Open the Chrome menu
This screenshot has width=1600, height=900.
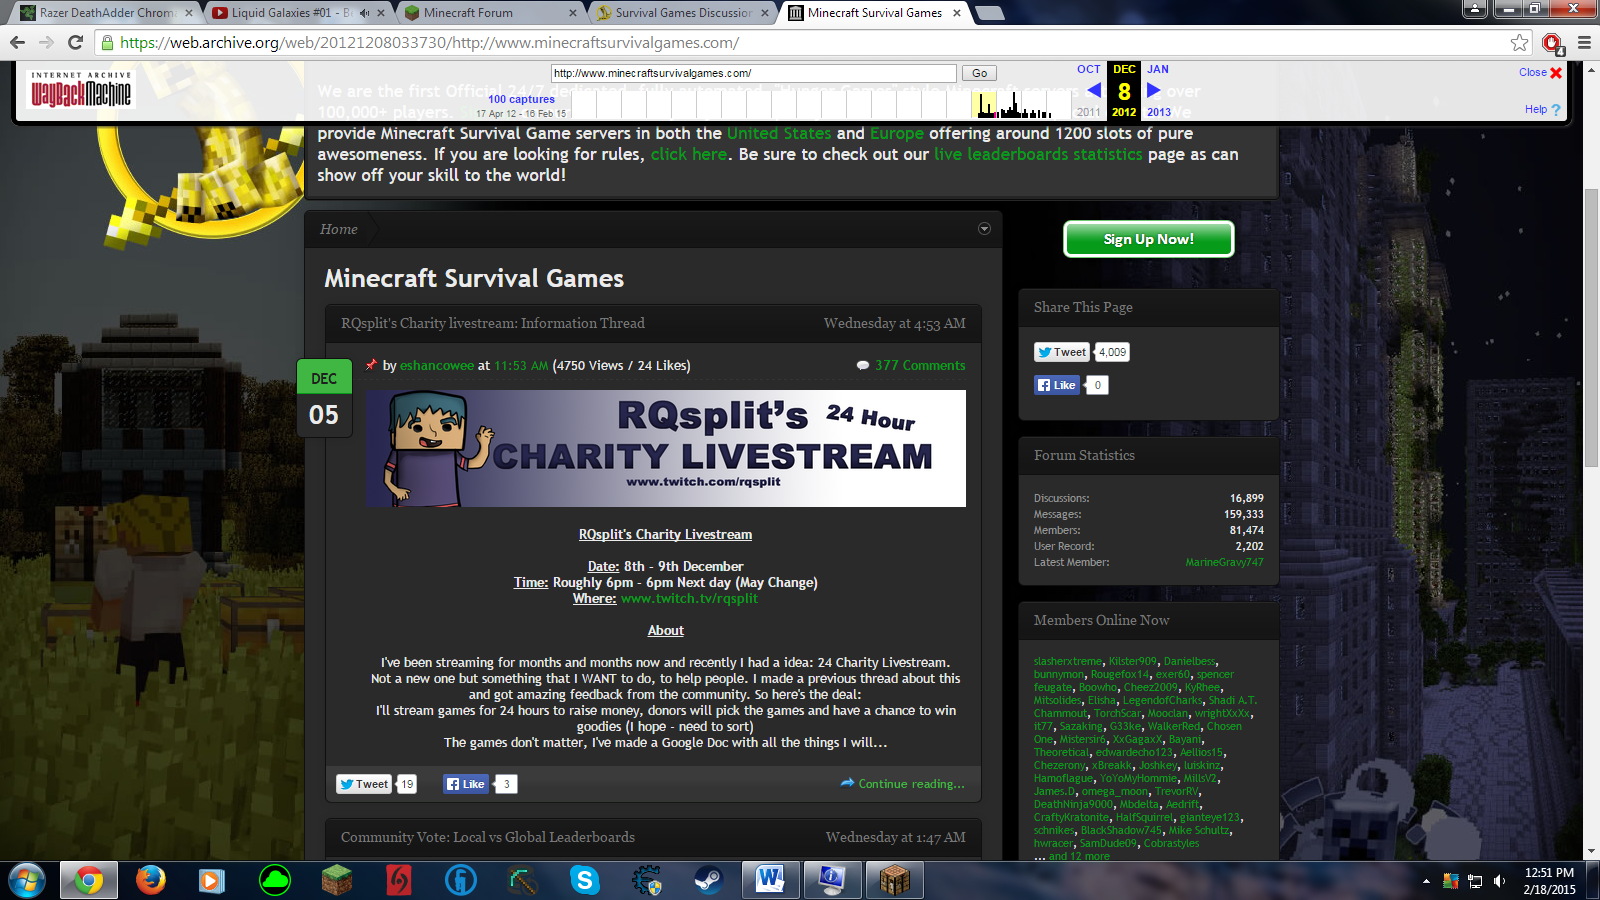[x=1584, y=42]
